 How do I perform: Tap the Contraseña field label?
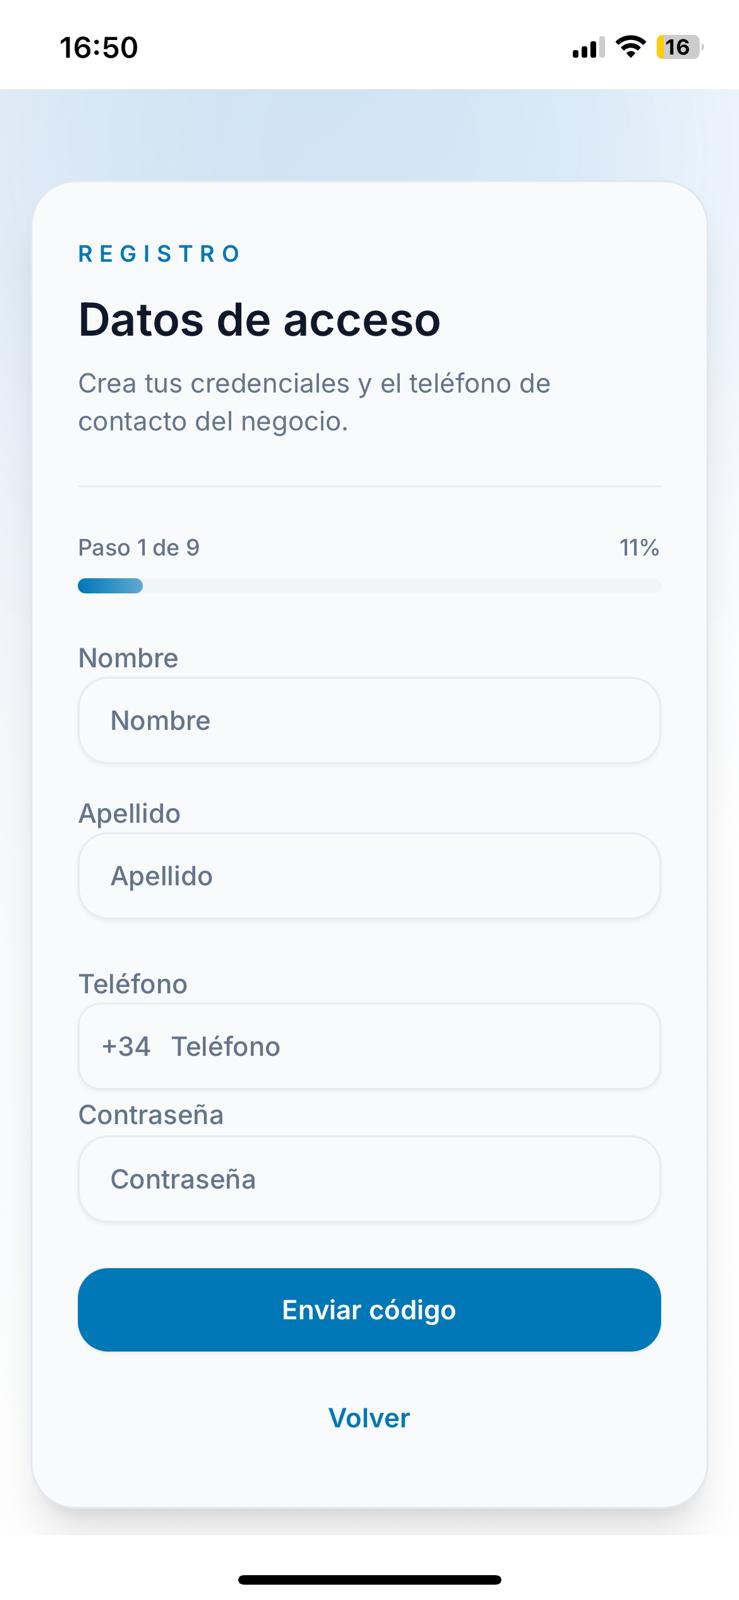[x=151, y=1114]
